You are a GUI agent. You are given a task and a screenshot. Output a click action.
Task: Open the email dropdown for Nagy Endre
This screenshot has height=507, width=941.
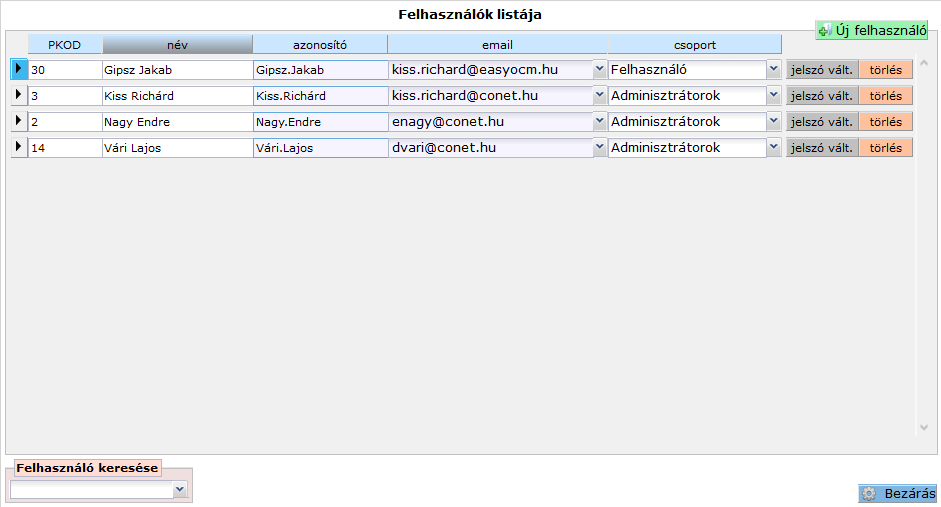[x=599, y=122]
